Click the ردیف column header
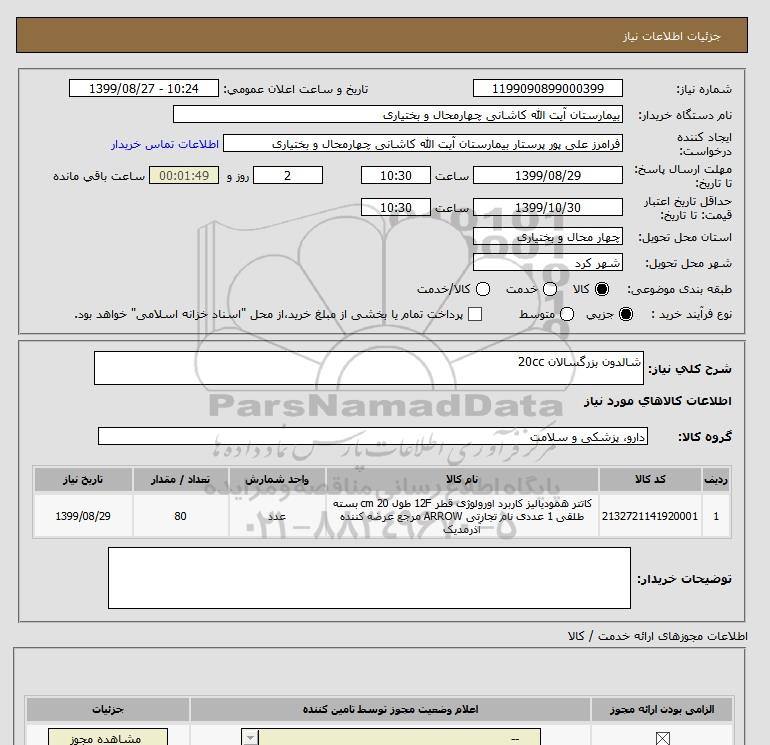770x745 pixels. click(x=716, y=479)
